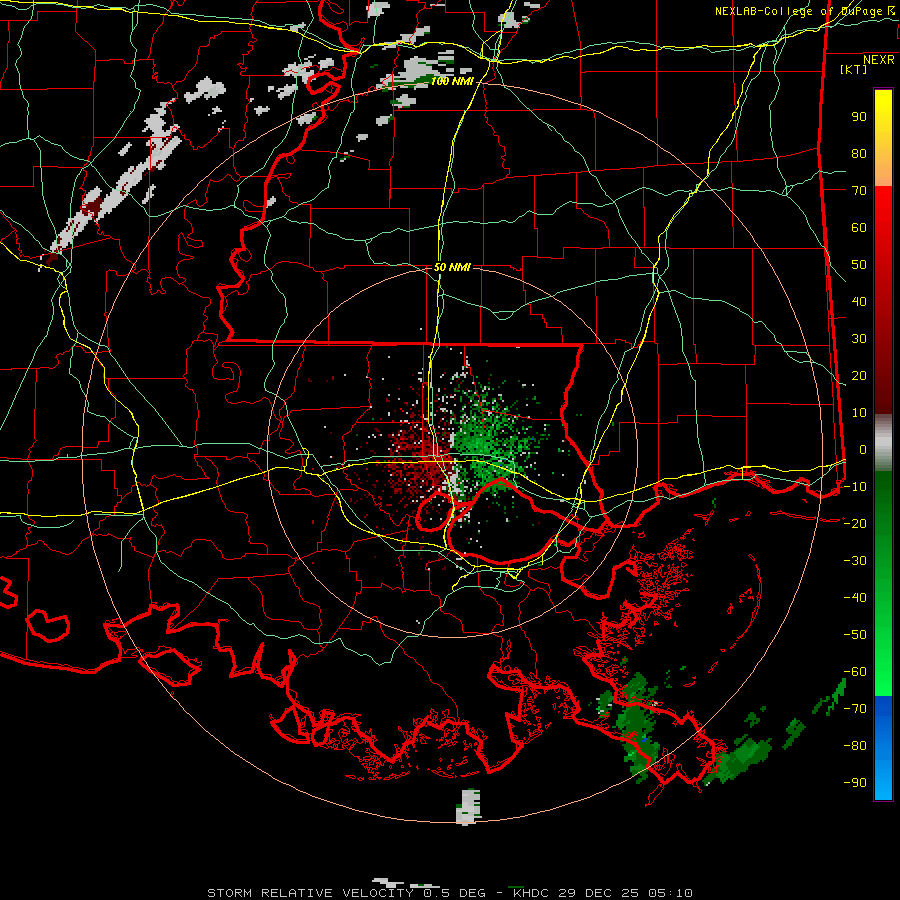Click the positive 20 knot scale value
Screen dimensions: 900x900
click(859, 376)
